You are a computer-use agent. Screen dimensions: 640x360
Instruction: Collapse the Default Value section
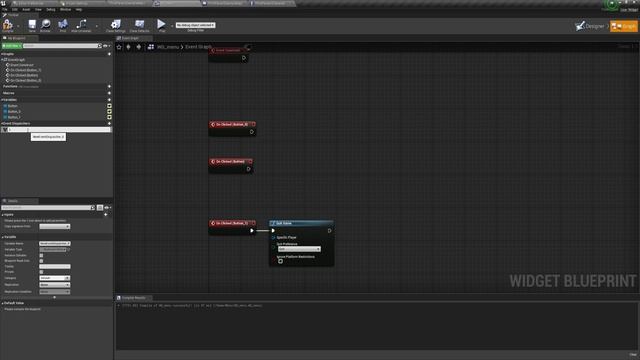[x=2, y=303]
